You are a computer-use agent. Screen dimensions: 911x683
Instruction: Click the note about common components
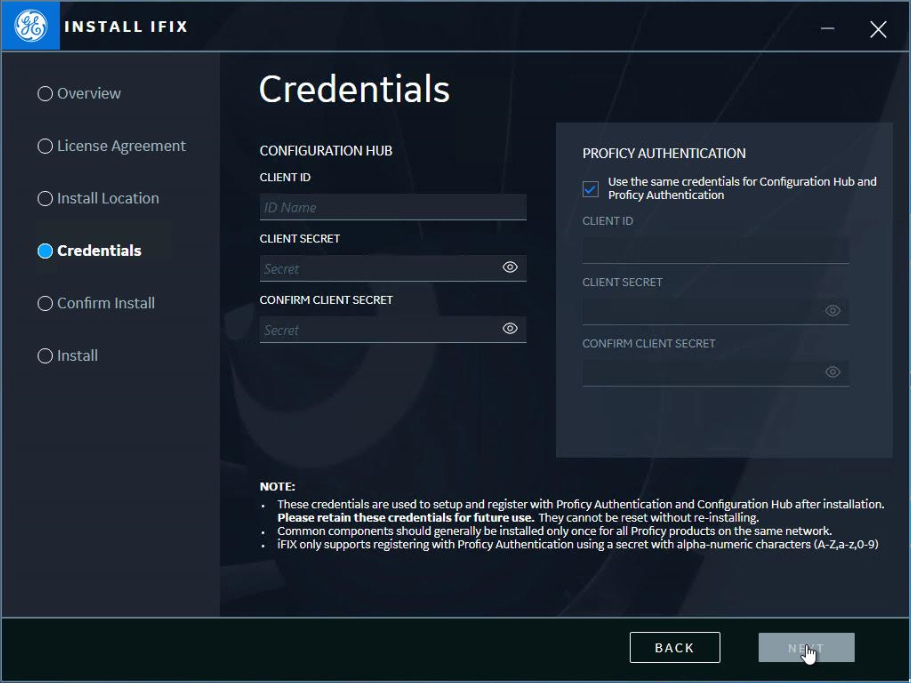pos(554,531)
